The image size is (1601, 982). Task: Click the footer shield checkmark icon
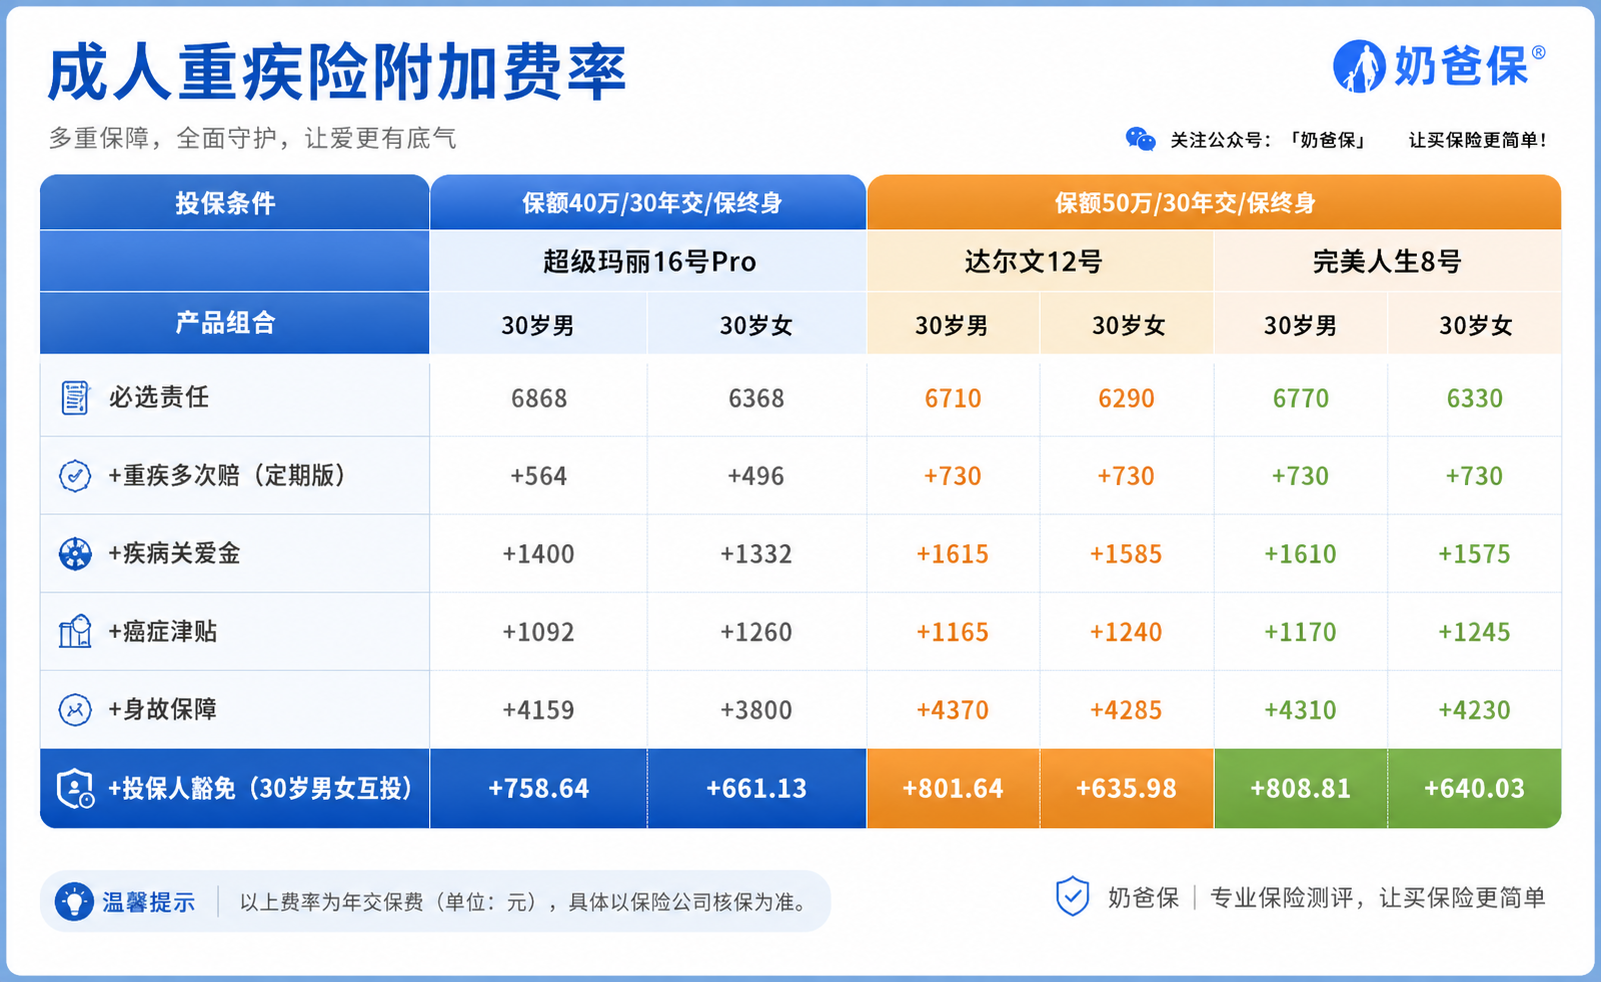(1072, 896)
